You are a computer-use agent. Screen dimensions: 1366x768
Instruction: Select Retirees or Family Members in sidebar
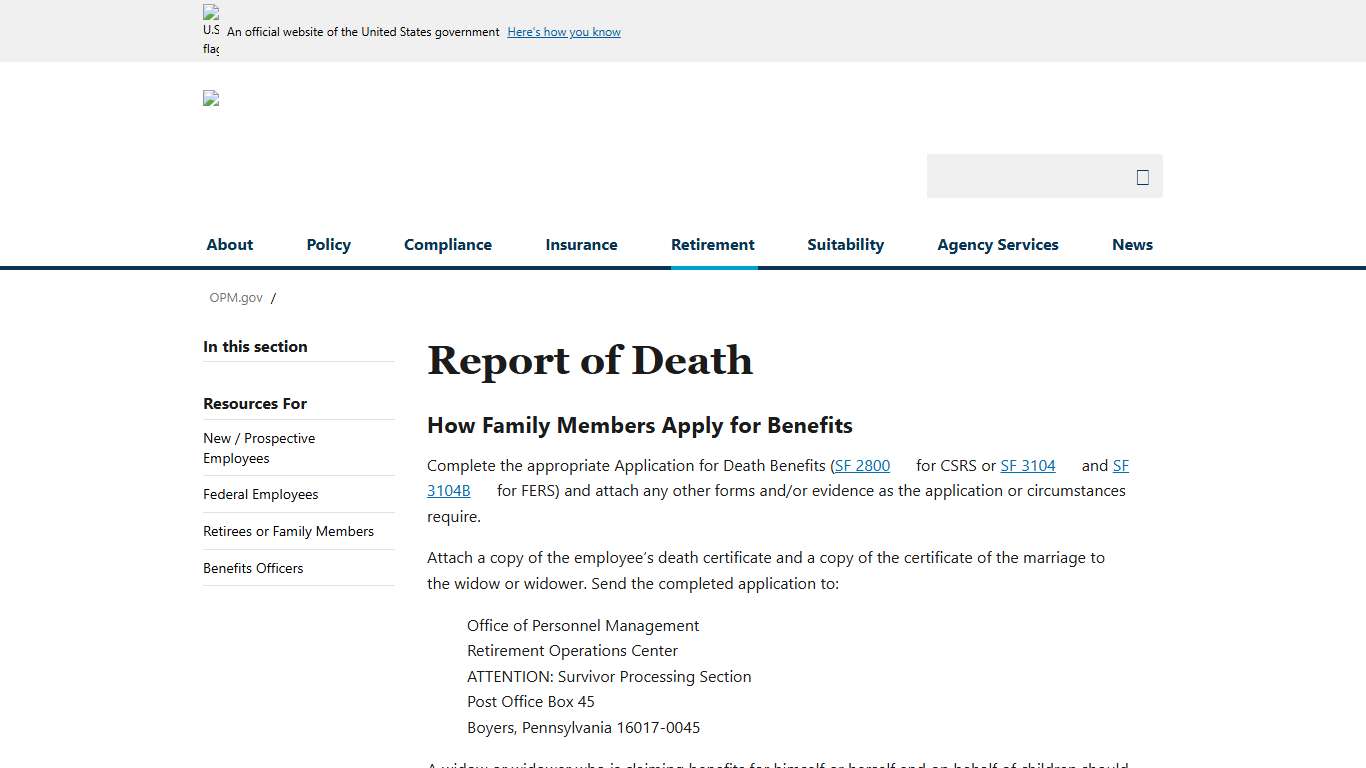tap(288, 531)
